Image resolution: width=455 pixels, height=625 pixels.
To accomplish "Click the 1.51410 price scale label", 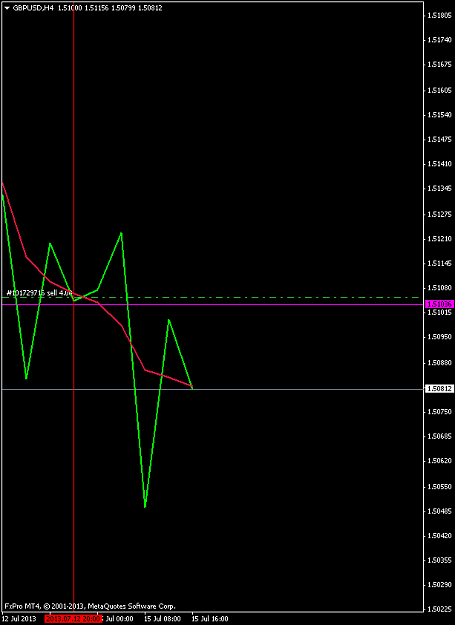I will (440, 163).
